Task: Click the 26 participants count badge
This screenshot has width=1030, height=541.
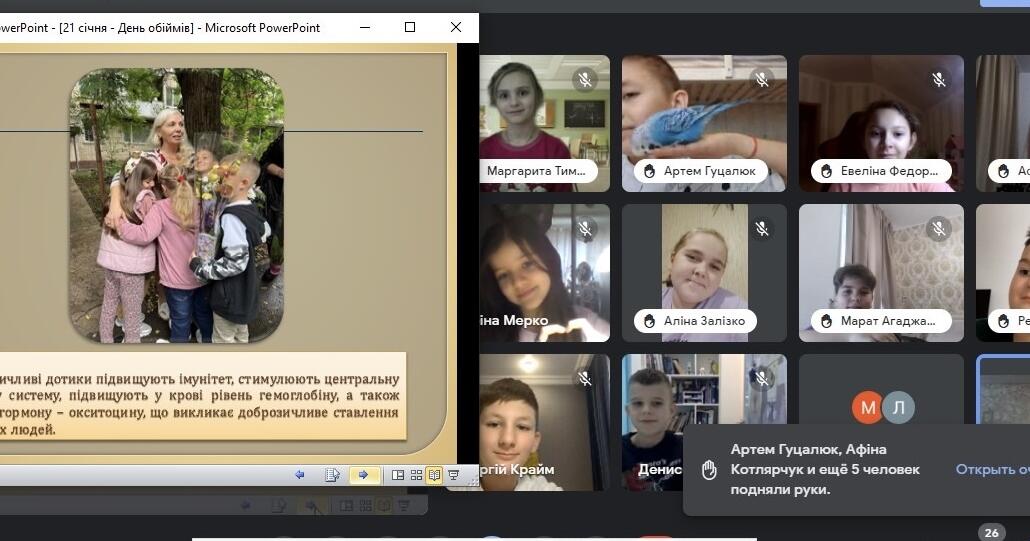Action: pos(992,532)
